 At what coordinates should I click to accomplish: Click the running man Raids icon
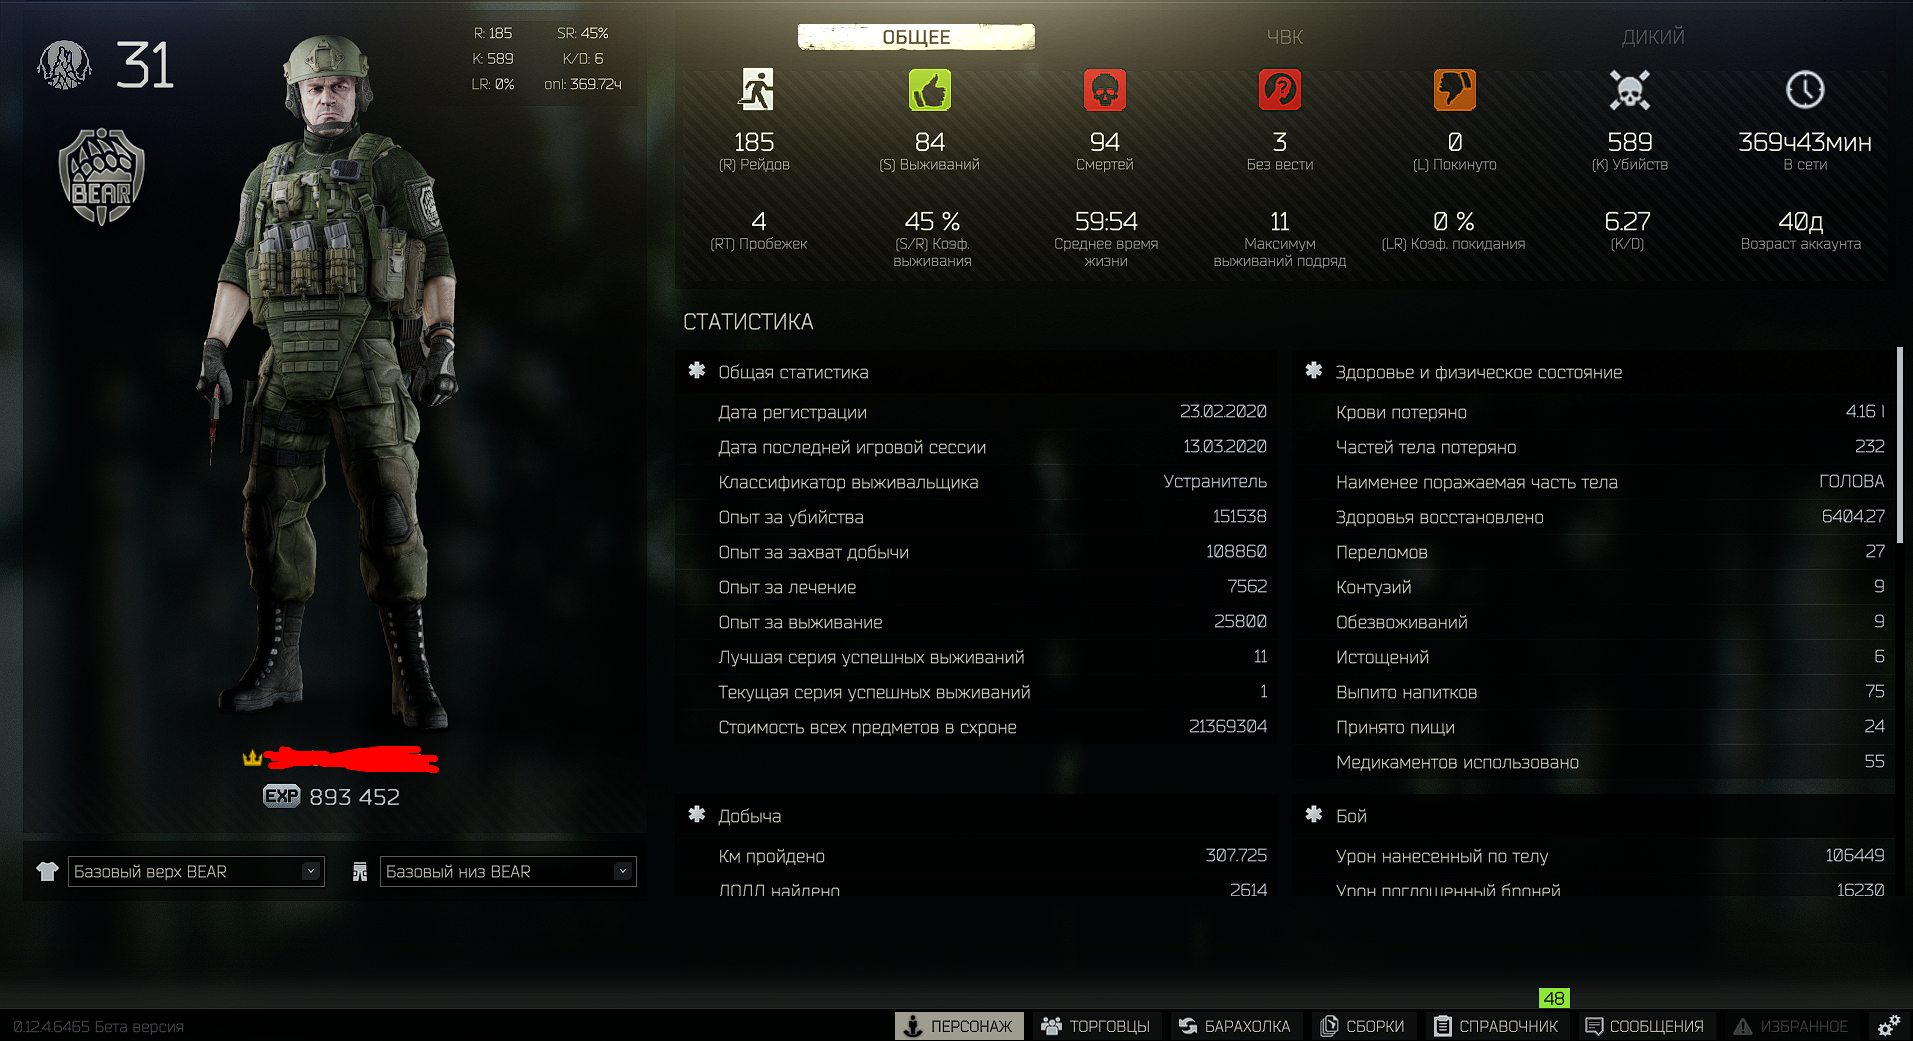coord(756,90)
